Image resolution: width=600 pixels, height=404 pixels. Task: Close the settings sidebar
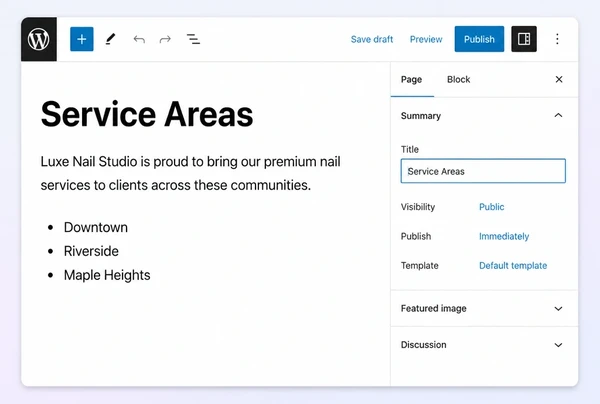[559, 79]
